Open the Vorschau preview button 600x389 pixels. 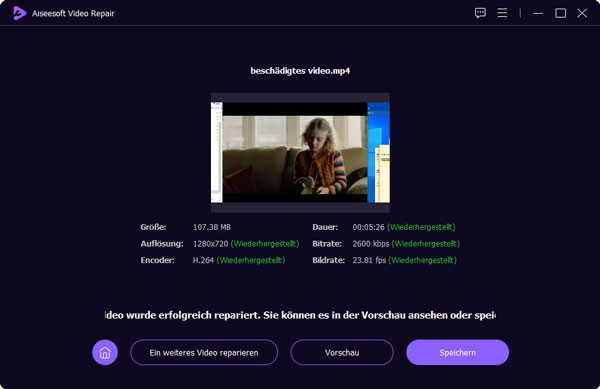tap(342, 352)
